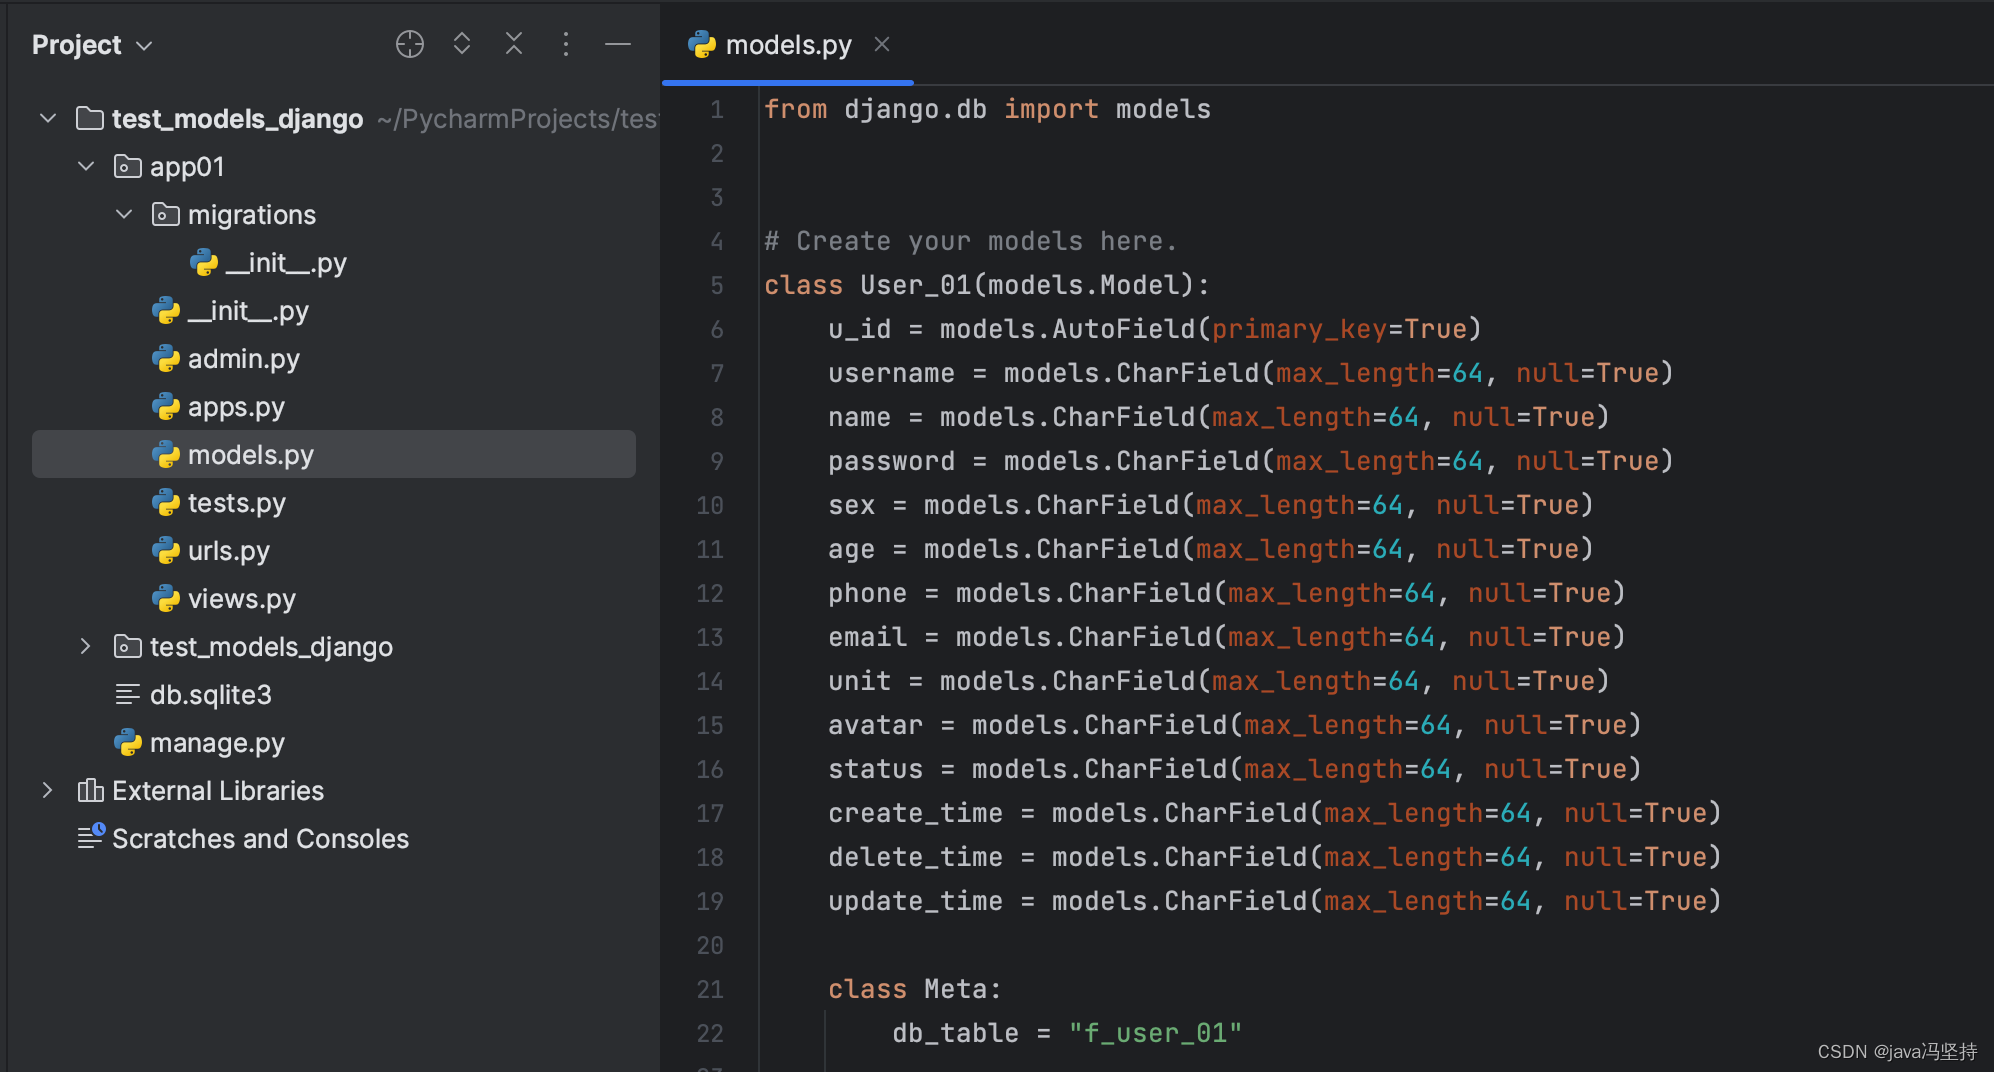Switch to the models.py editor tab
This screenshot has height=1072, width=1994.
point(789,44)
